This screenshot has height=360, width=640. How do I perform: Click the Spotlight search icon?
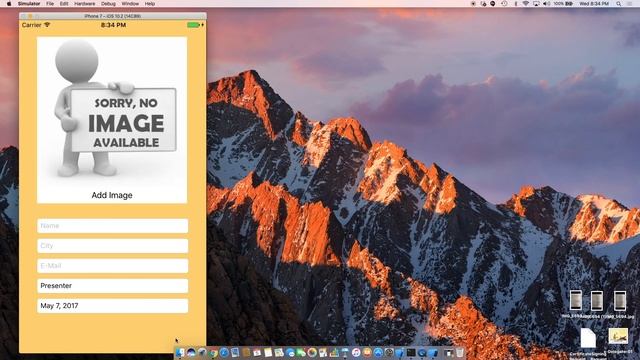tap(619, 4)
